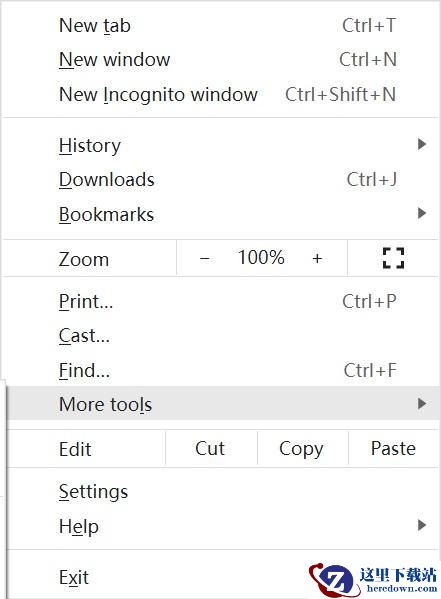Increase zoom with the plus button
Image resolution: width=441 pixels, height=599 pixels.
(317, 259)
